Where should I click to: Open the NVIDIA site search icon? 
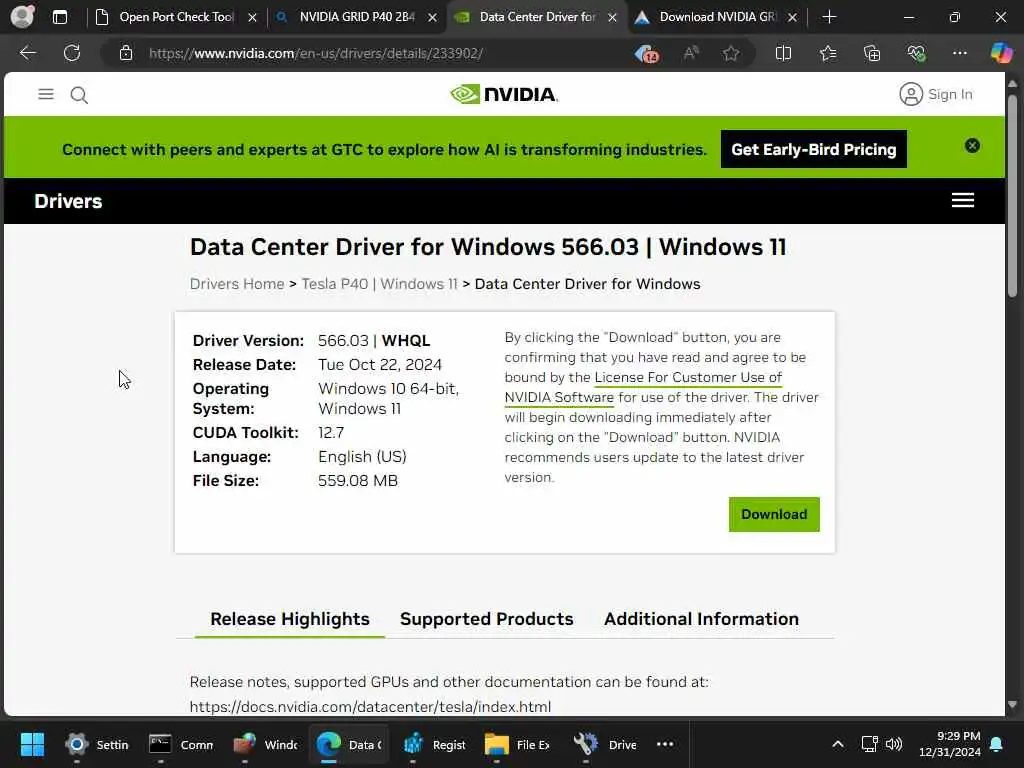79,95
